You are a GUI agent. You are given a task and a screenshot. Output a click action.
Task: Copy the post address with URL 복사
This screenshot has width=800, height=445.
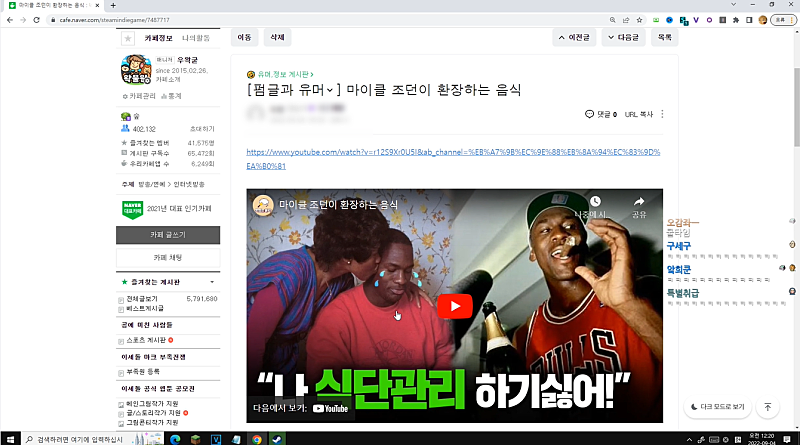tap(639, 114)
